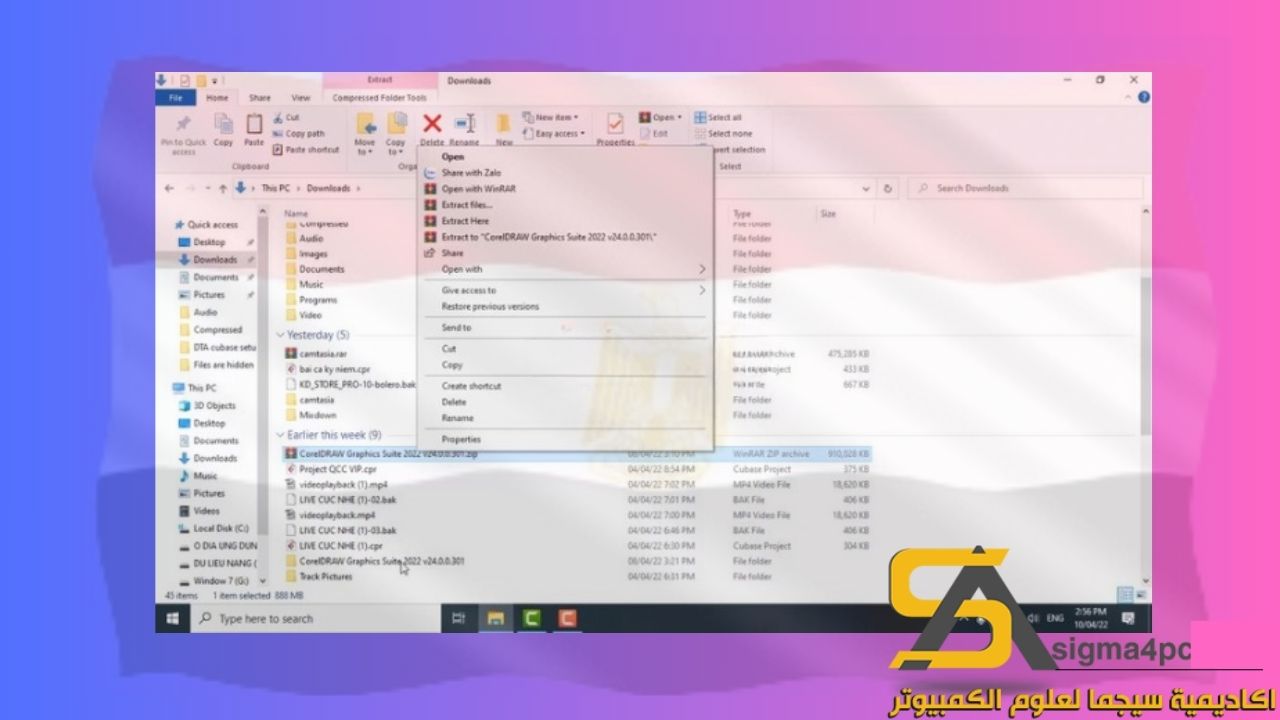Click the Up one level arrow
The height and width of the screenshot is (720, 1280).
[221, 188]
